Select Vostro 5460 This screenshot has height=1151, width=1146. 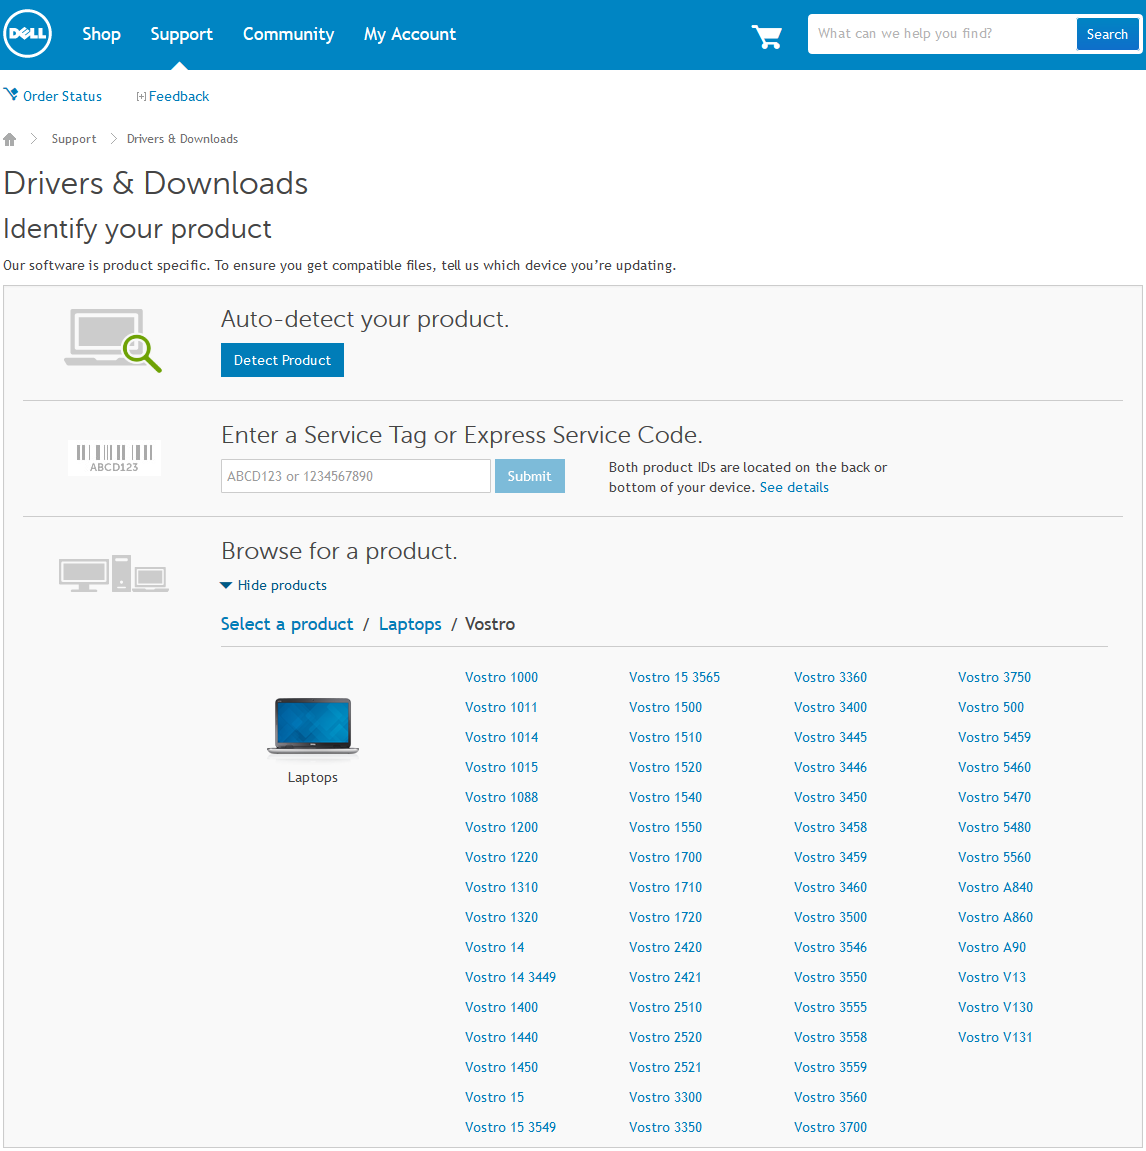995,767
